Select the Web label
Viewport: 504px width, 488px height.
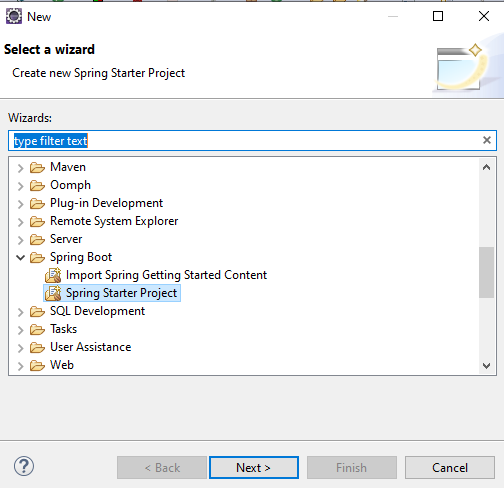pyautogui.click(x=62, y=365)
